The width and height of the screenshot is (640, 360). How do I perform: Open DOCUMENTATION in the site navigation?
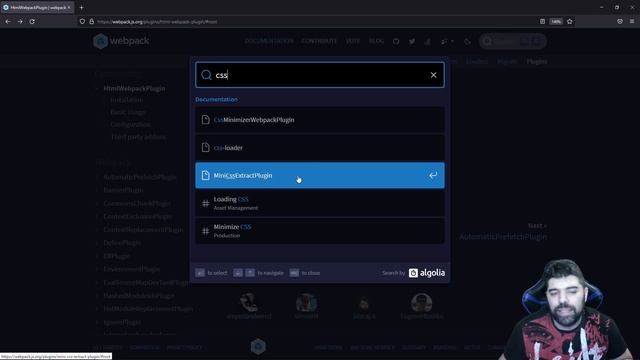click(269, 41)
